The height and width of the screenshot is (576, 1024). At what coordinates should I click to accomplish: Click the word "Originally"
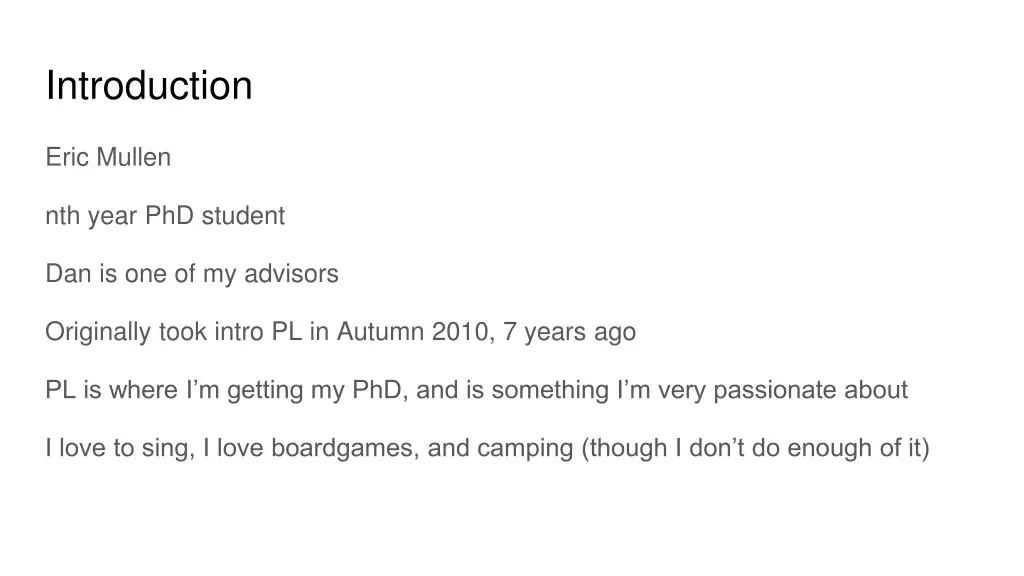[98, 332]
